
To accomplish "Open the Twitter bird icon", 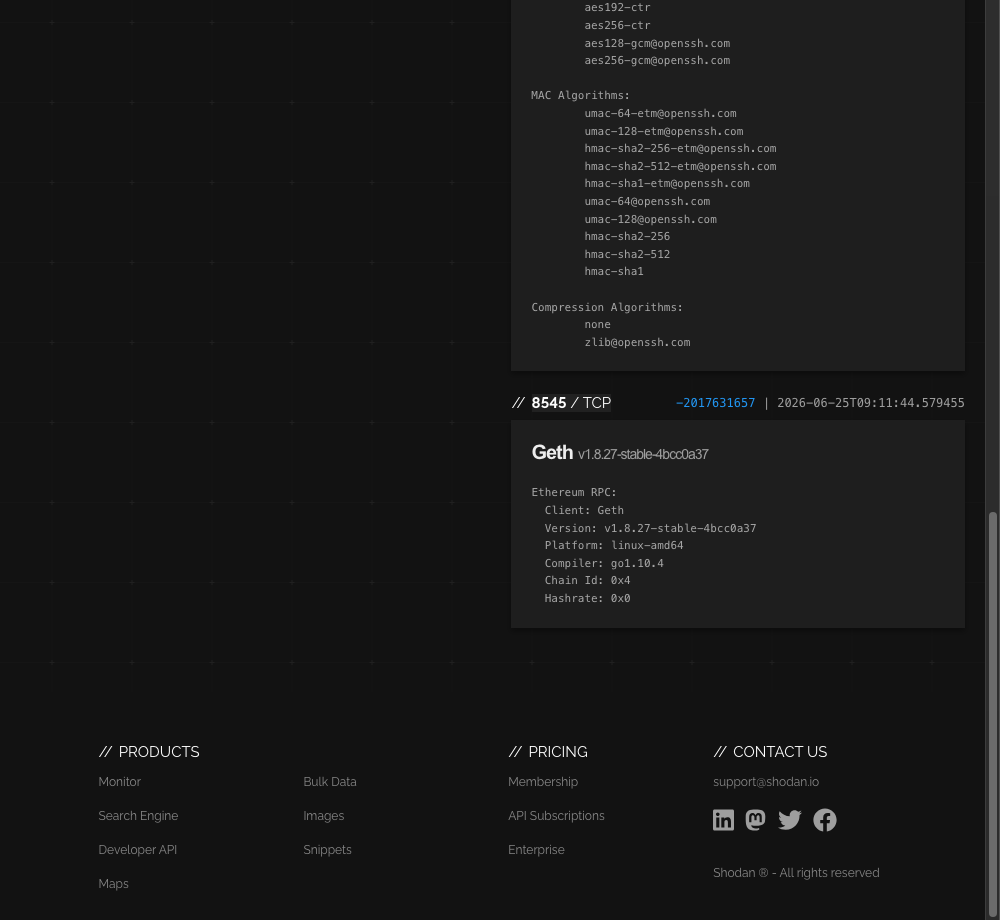I will click(x=790, y=820).
